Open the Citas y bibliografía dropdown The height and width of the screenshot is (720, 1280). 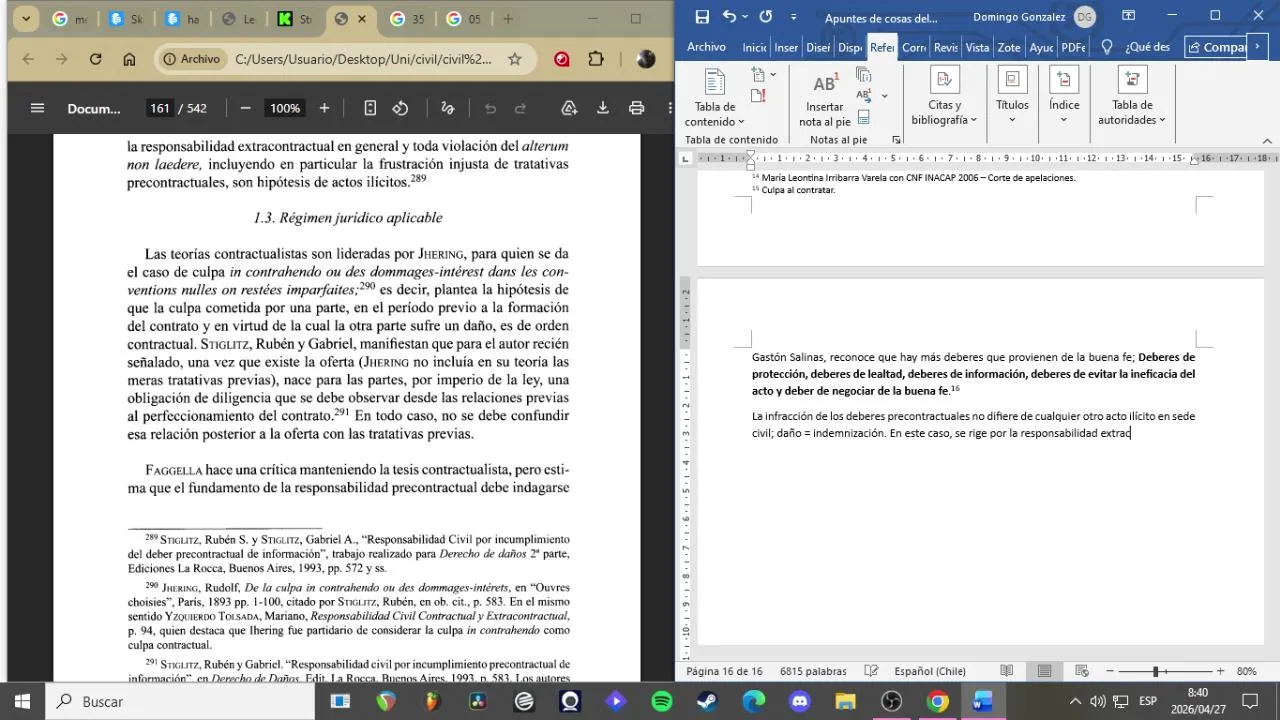pyautogui.click(x=944, y=98)
